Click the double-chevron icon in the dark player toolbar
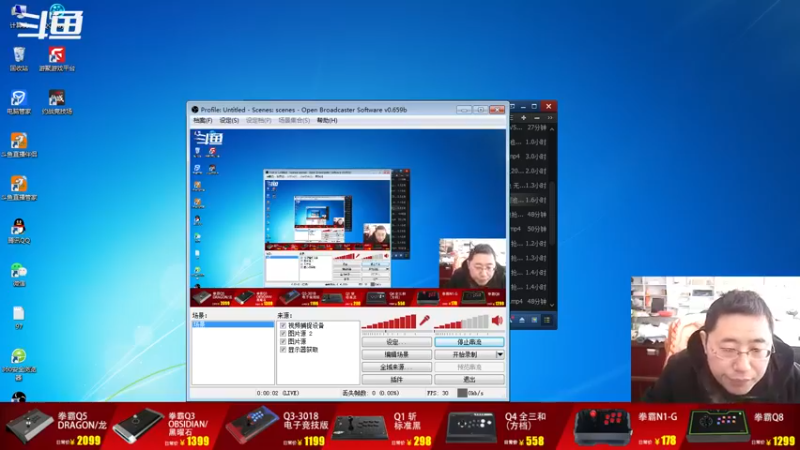This screenshot has height=450, width=800. click(x=550, y=118)
